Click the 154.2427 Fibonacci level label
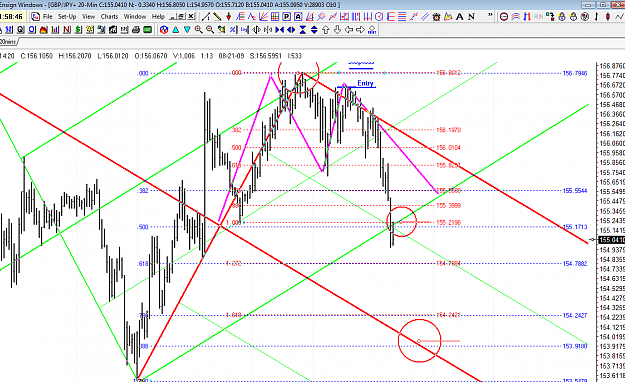Screen dimensions: 625x382 click(575, 315)
